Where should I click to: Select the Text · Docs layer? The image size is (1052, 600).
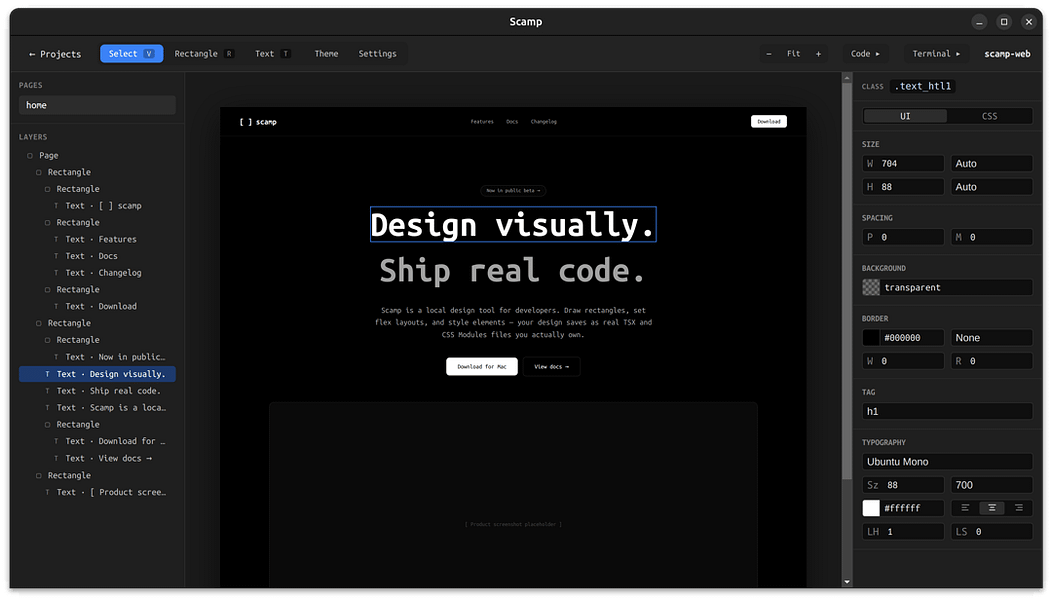[x=97, y=256]
